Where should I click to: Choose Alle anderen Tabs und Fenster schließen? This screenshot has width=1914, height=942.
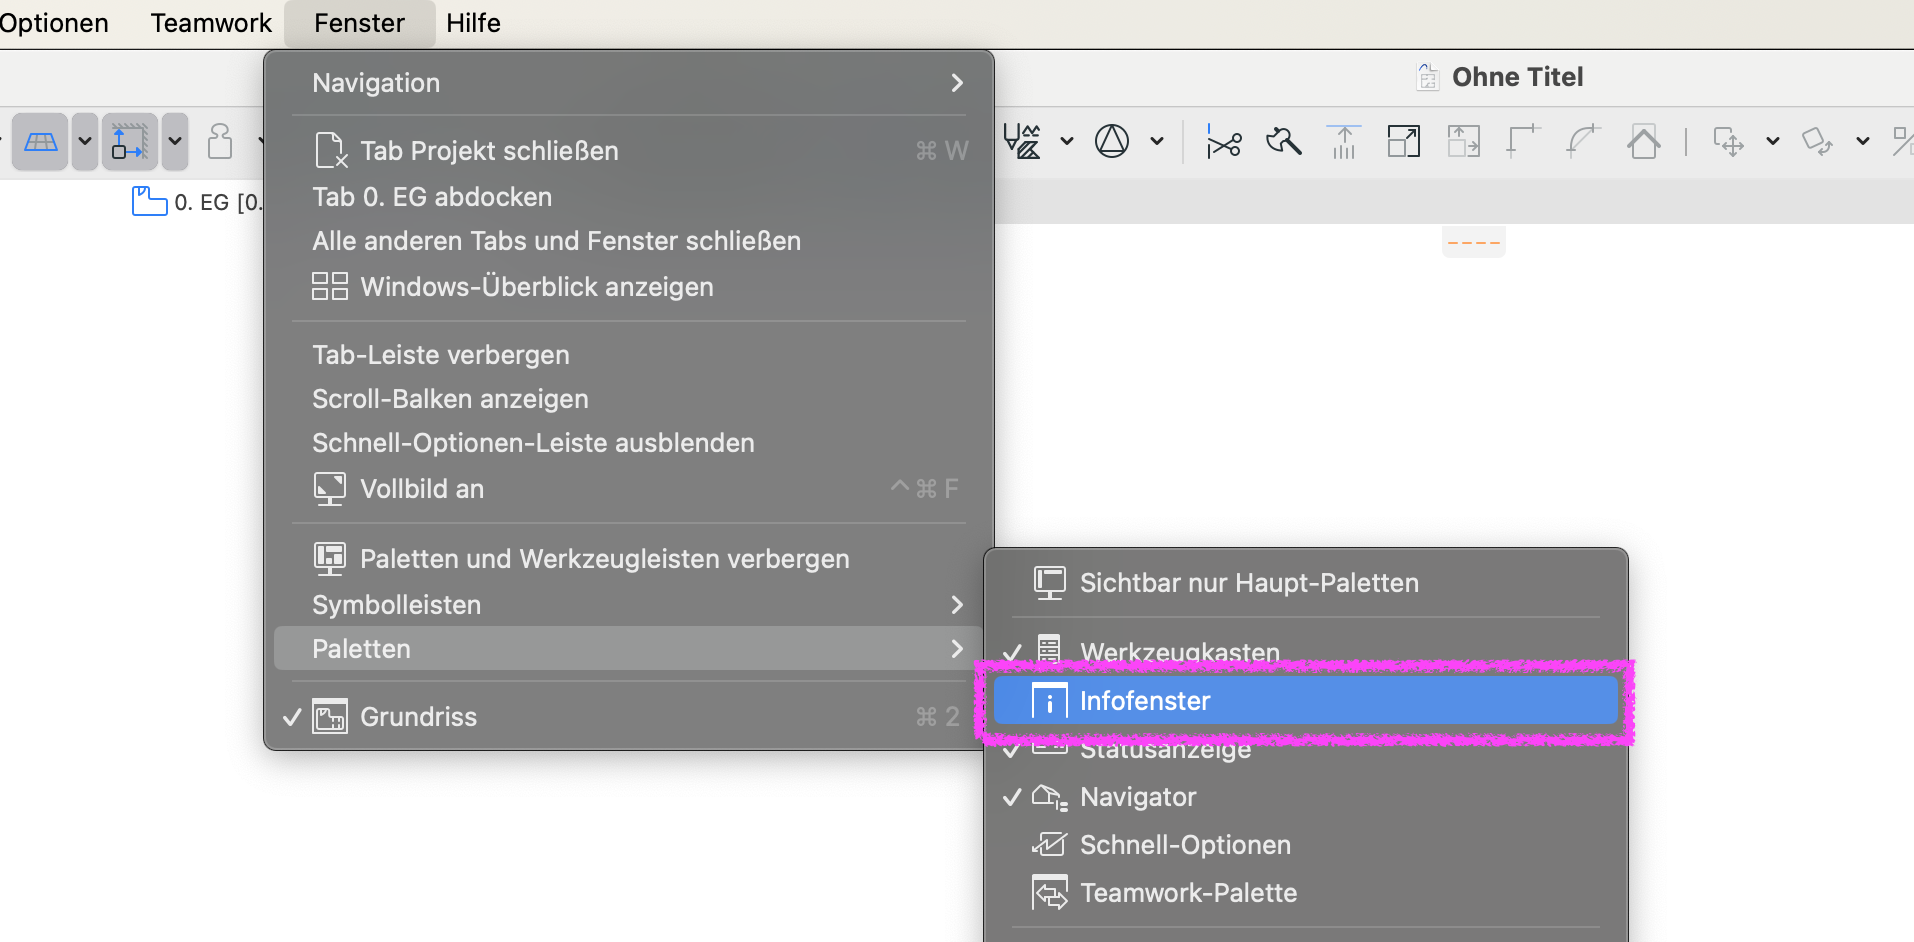(x=629, y=241)
